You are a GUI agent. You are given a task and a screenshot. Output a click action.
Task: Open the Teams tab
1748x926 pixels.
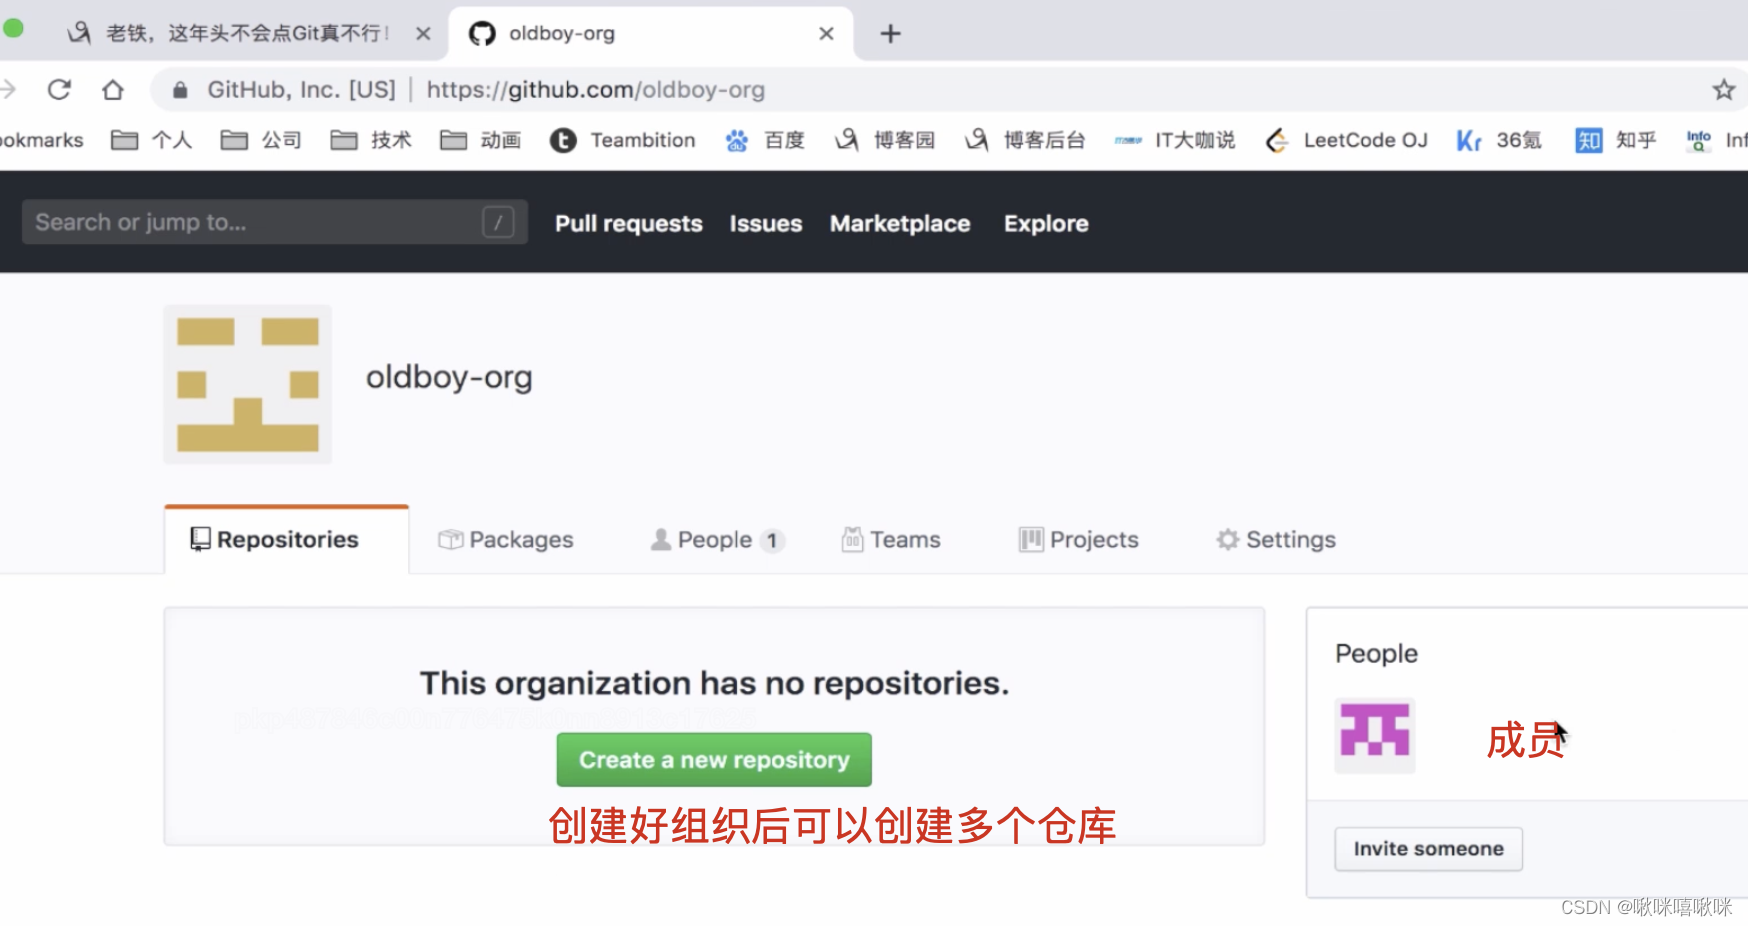(x=891, y=540)
